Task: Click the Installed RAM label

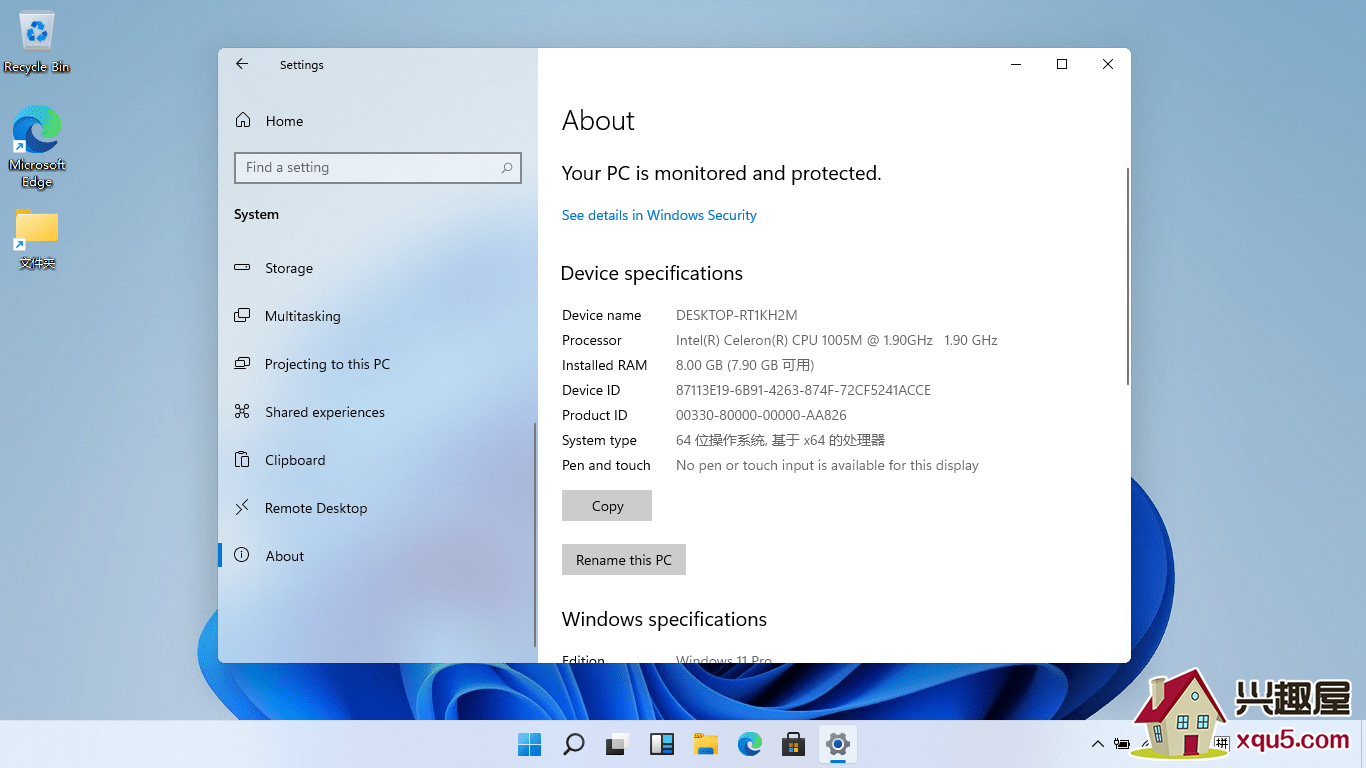Action: (604, 365)
